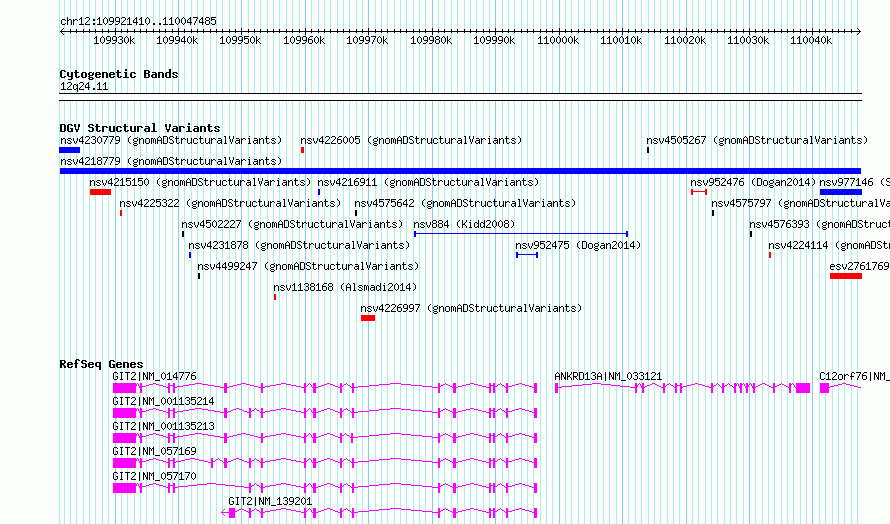The width and height of the screenshot is (890, 524).
Task: Open the nsv4575642 variant label
Action: (x=465, y=203)
